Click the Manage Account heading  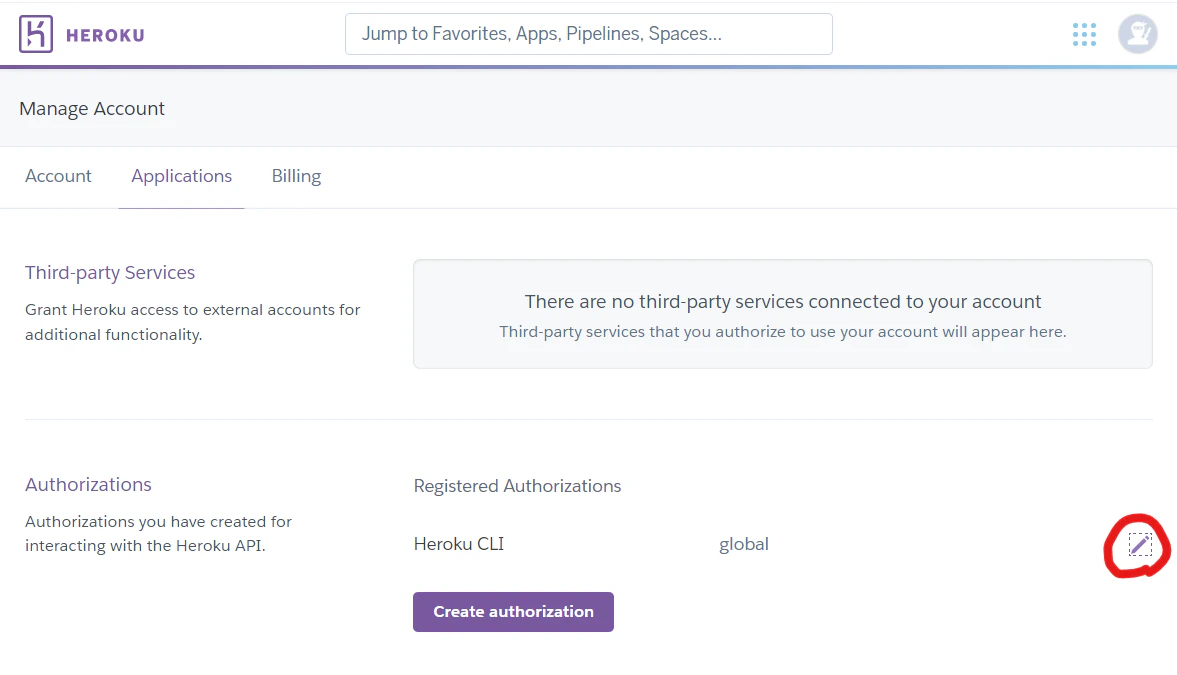point(92,109)
